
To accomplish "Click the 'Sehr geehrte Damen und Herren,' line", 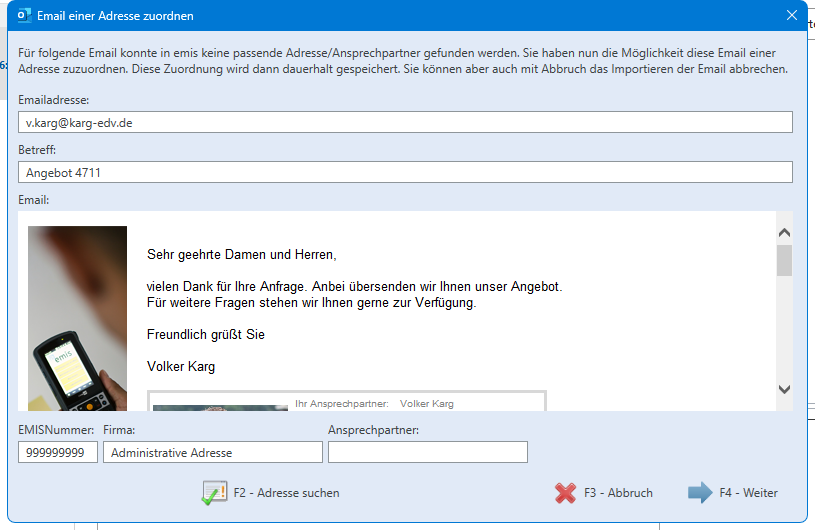I will [242, 255].
